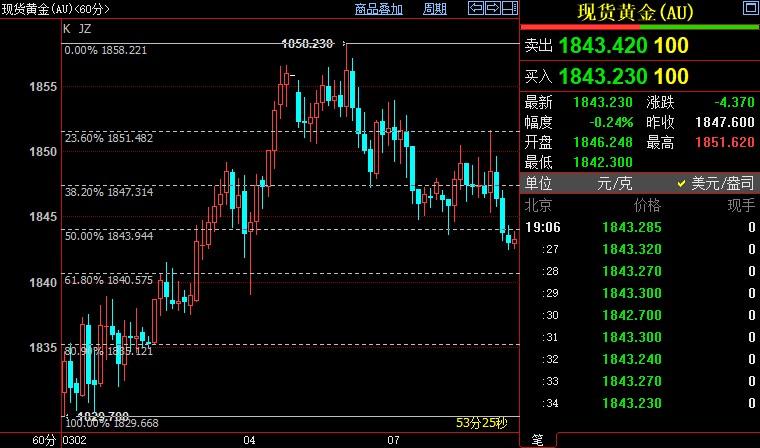Click the 38.20% 1847.314 Fibonacci label
760x448 pixels.
tap(109, 192)
